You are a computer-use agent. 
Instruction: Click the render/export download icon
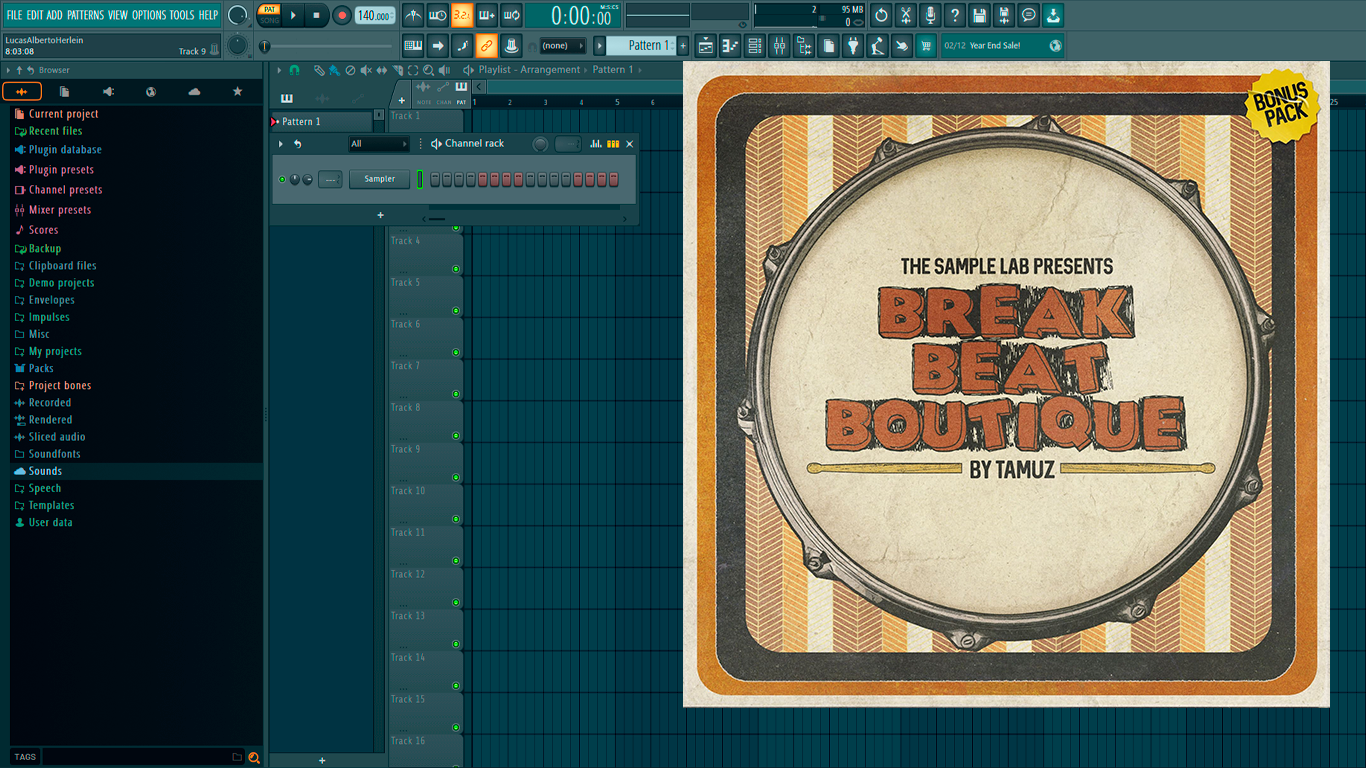[1053, 15]
